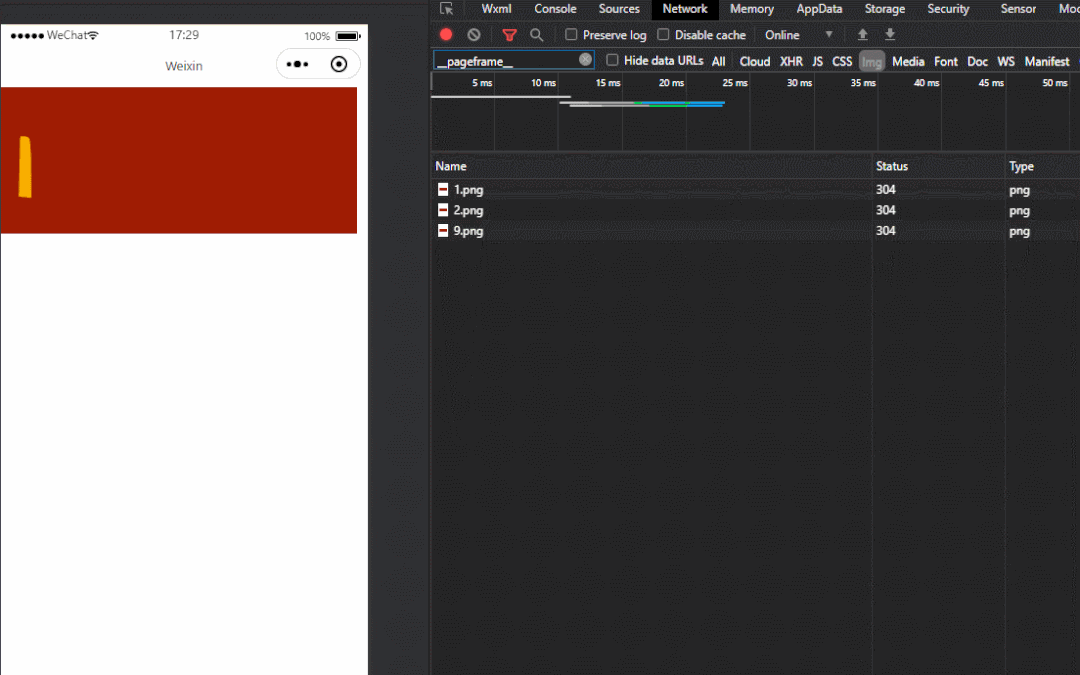Select the 2.png request row

coord(756,210)
